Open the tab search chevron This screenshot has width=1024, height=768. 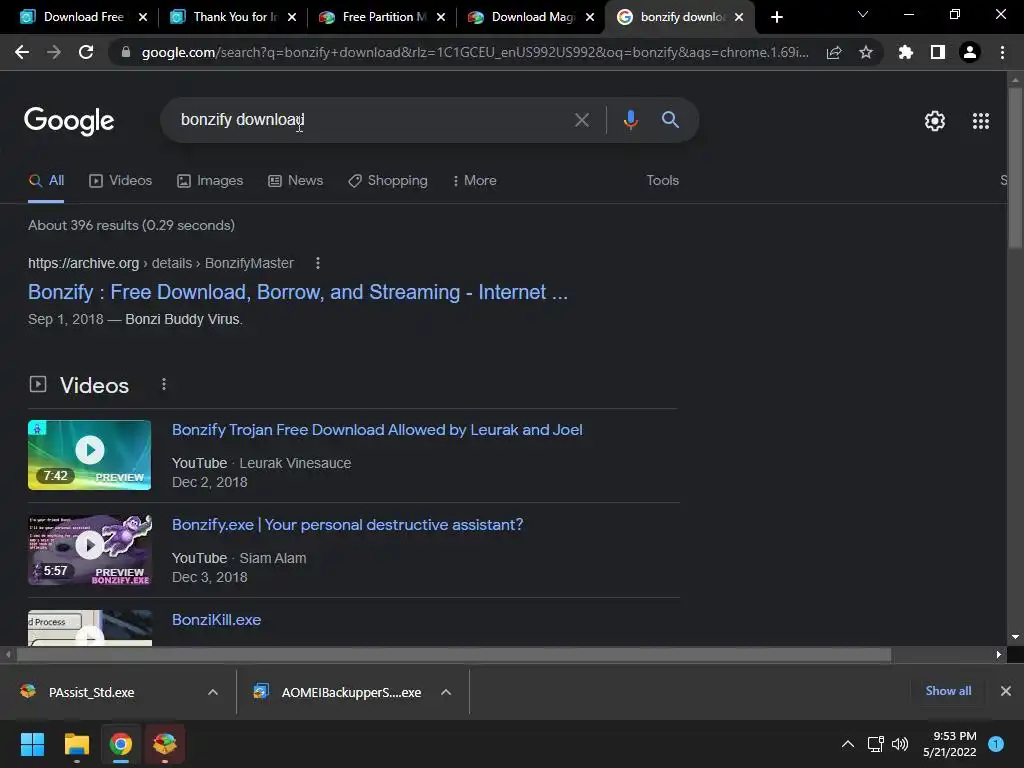[x=863, y=14]
